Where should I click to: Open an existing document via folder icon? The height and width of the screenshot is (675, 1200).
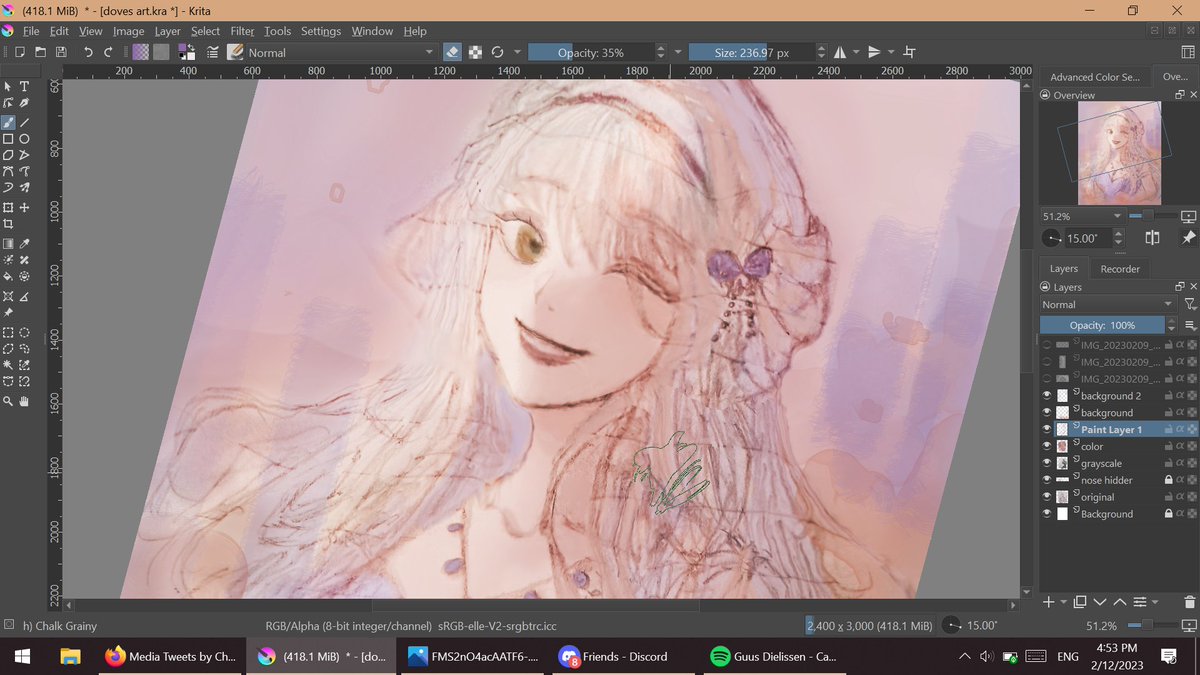coord(40,52)
